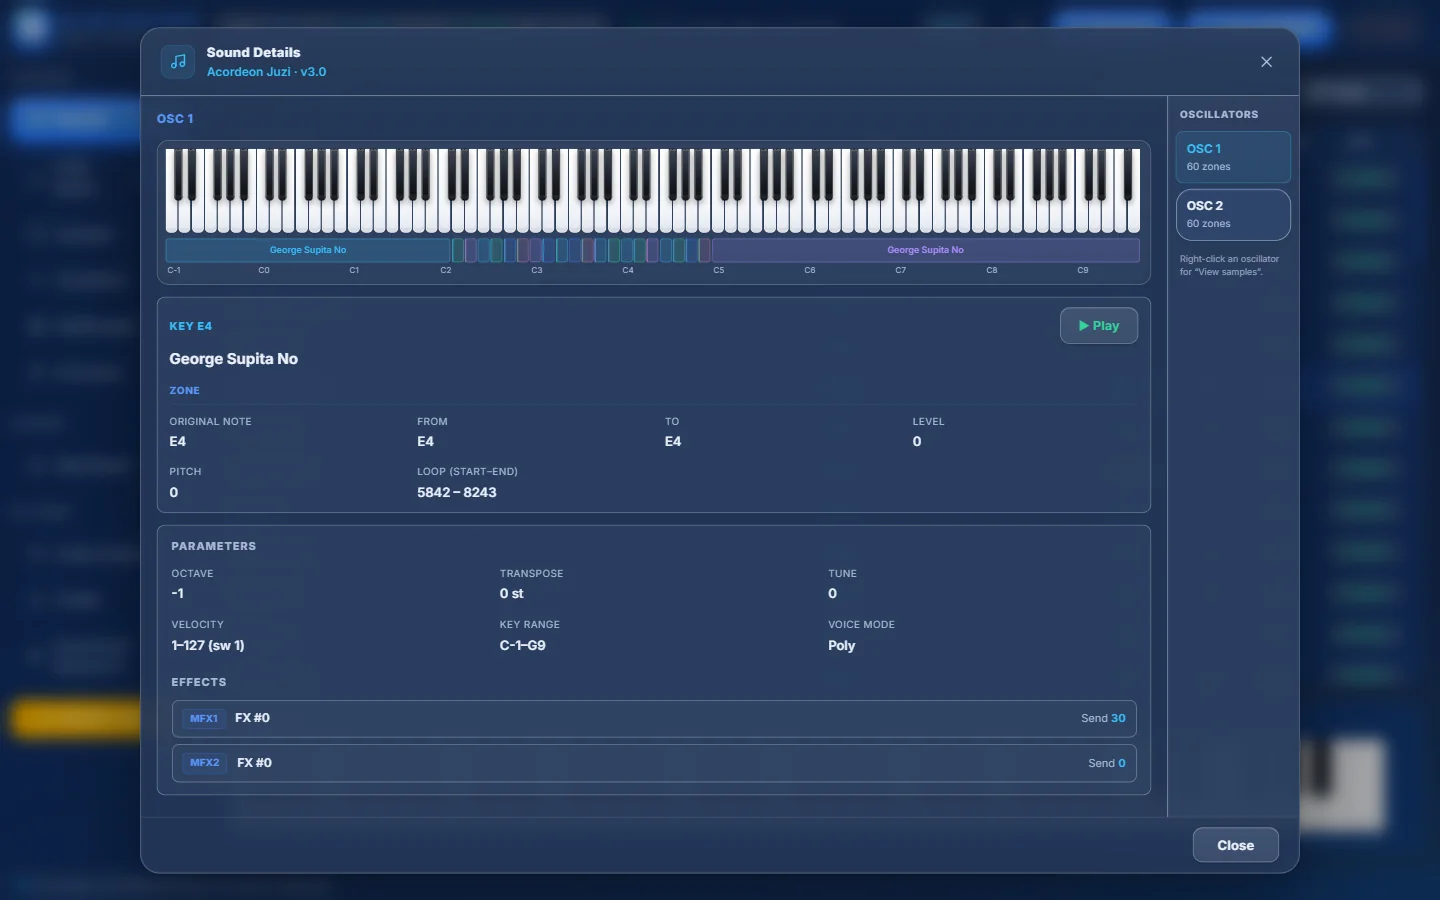1440x900 pixels.
Task: Click the Acordeon Juzi · v3.0 subtitle
Action: (266, 72)
